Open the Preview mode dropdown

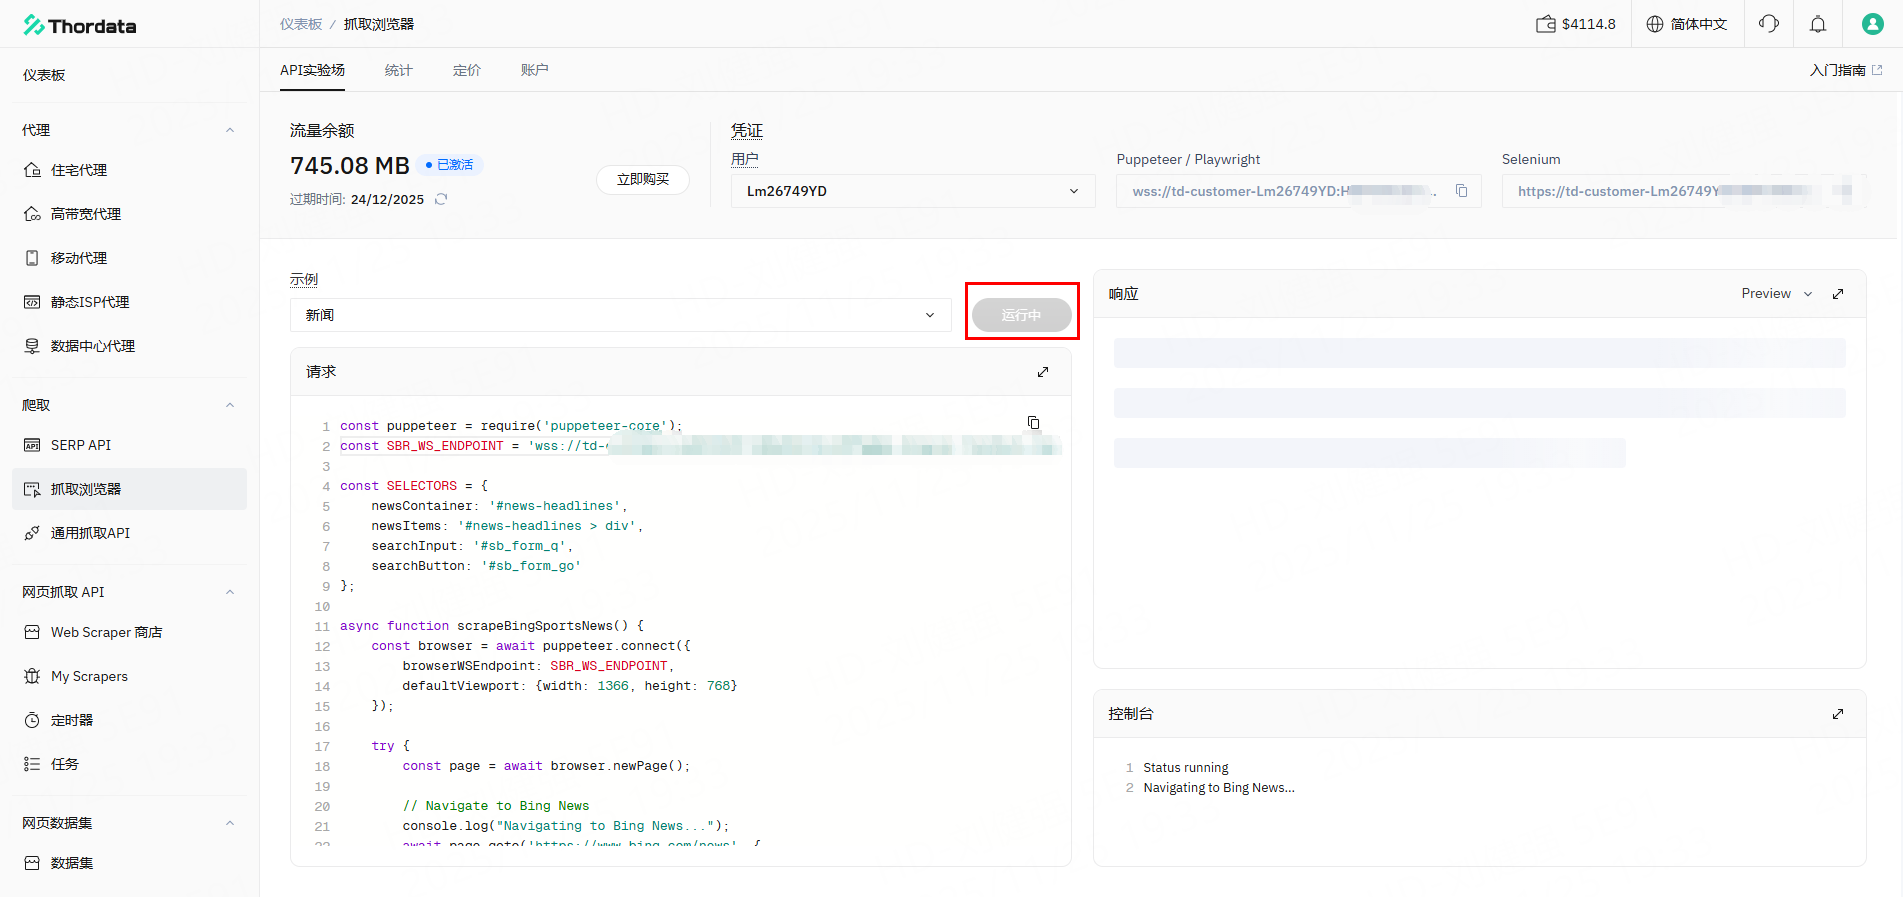tap(1776, 294)
